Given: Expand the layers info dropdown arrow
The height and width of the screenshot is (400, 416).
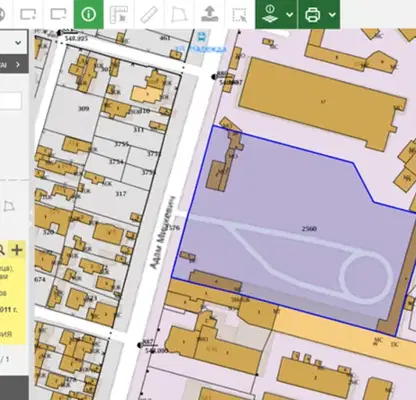Looking at the screenshot, I should point(290,15).
